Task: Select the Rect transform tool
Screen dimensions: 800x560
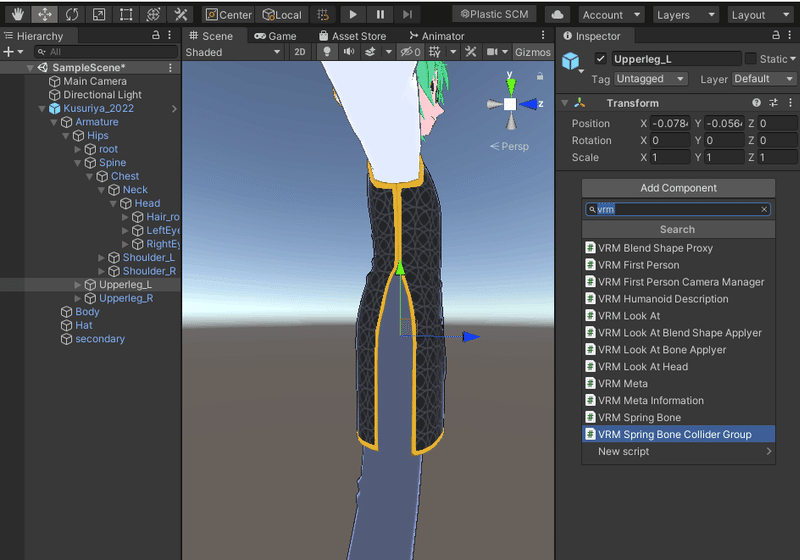Action: (x=126, y=15)
